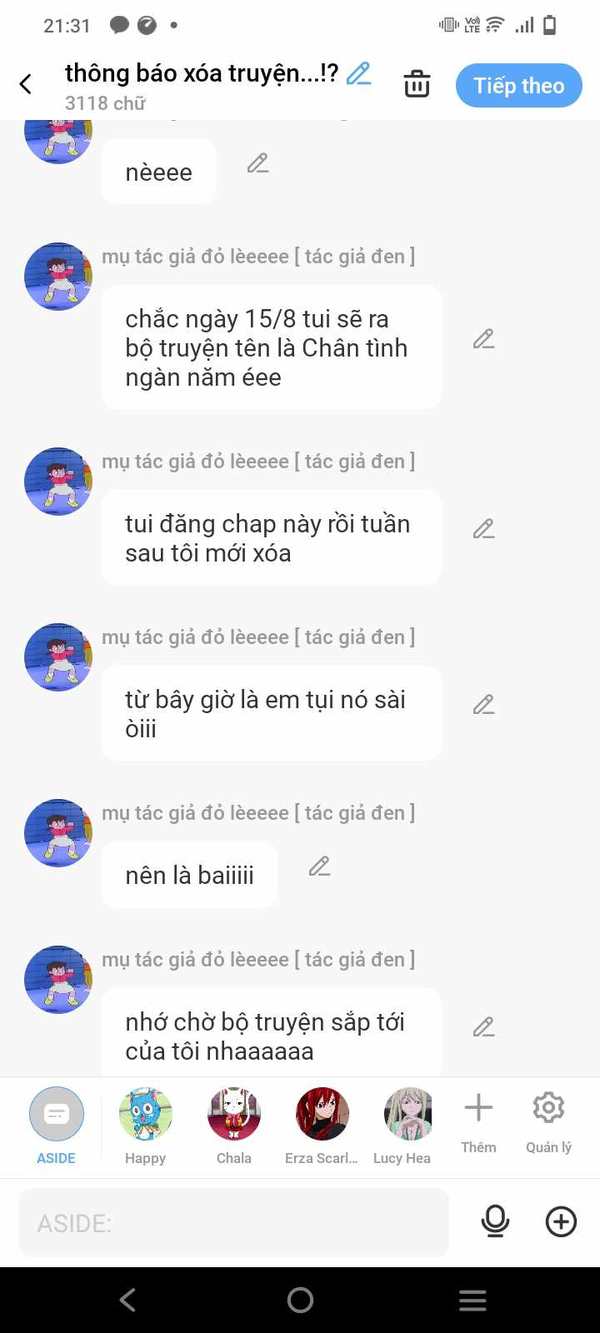
Task: Edit the "từ bây giờ" message
Action: click(x=484, y=705)
